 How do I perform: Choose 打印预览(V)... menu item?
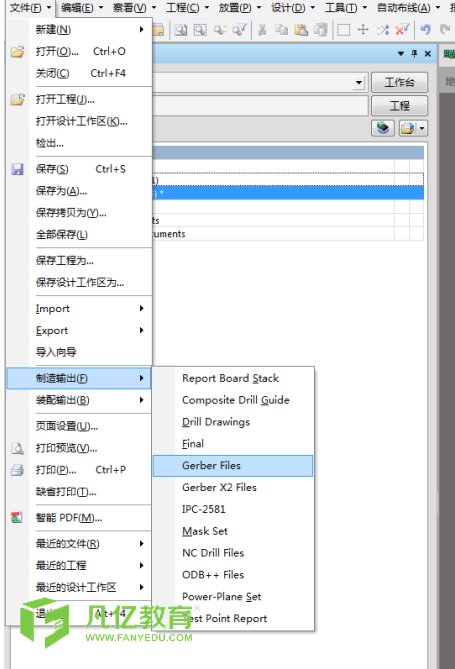tap(79, 448)
